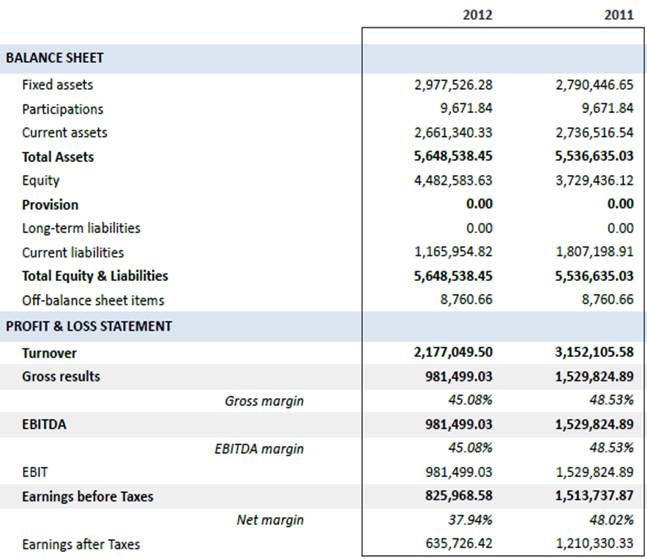This screenshot has width=647, height=559.
Task: Select the 2012 Turnover value 2,177,049.50
Action: pyautogui.click(x=453, y=353)
